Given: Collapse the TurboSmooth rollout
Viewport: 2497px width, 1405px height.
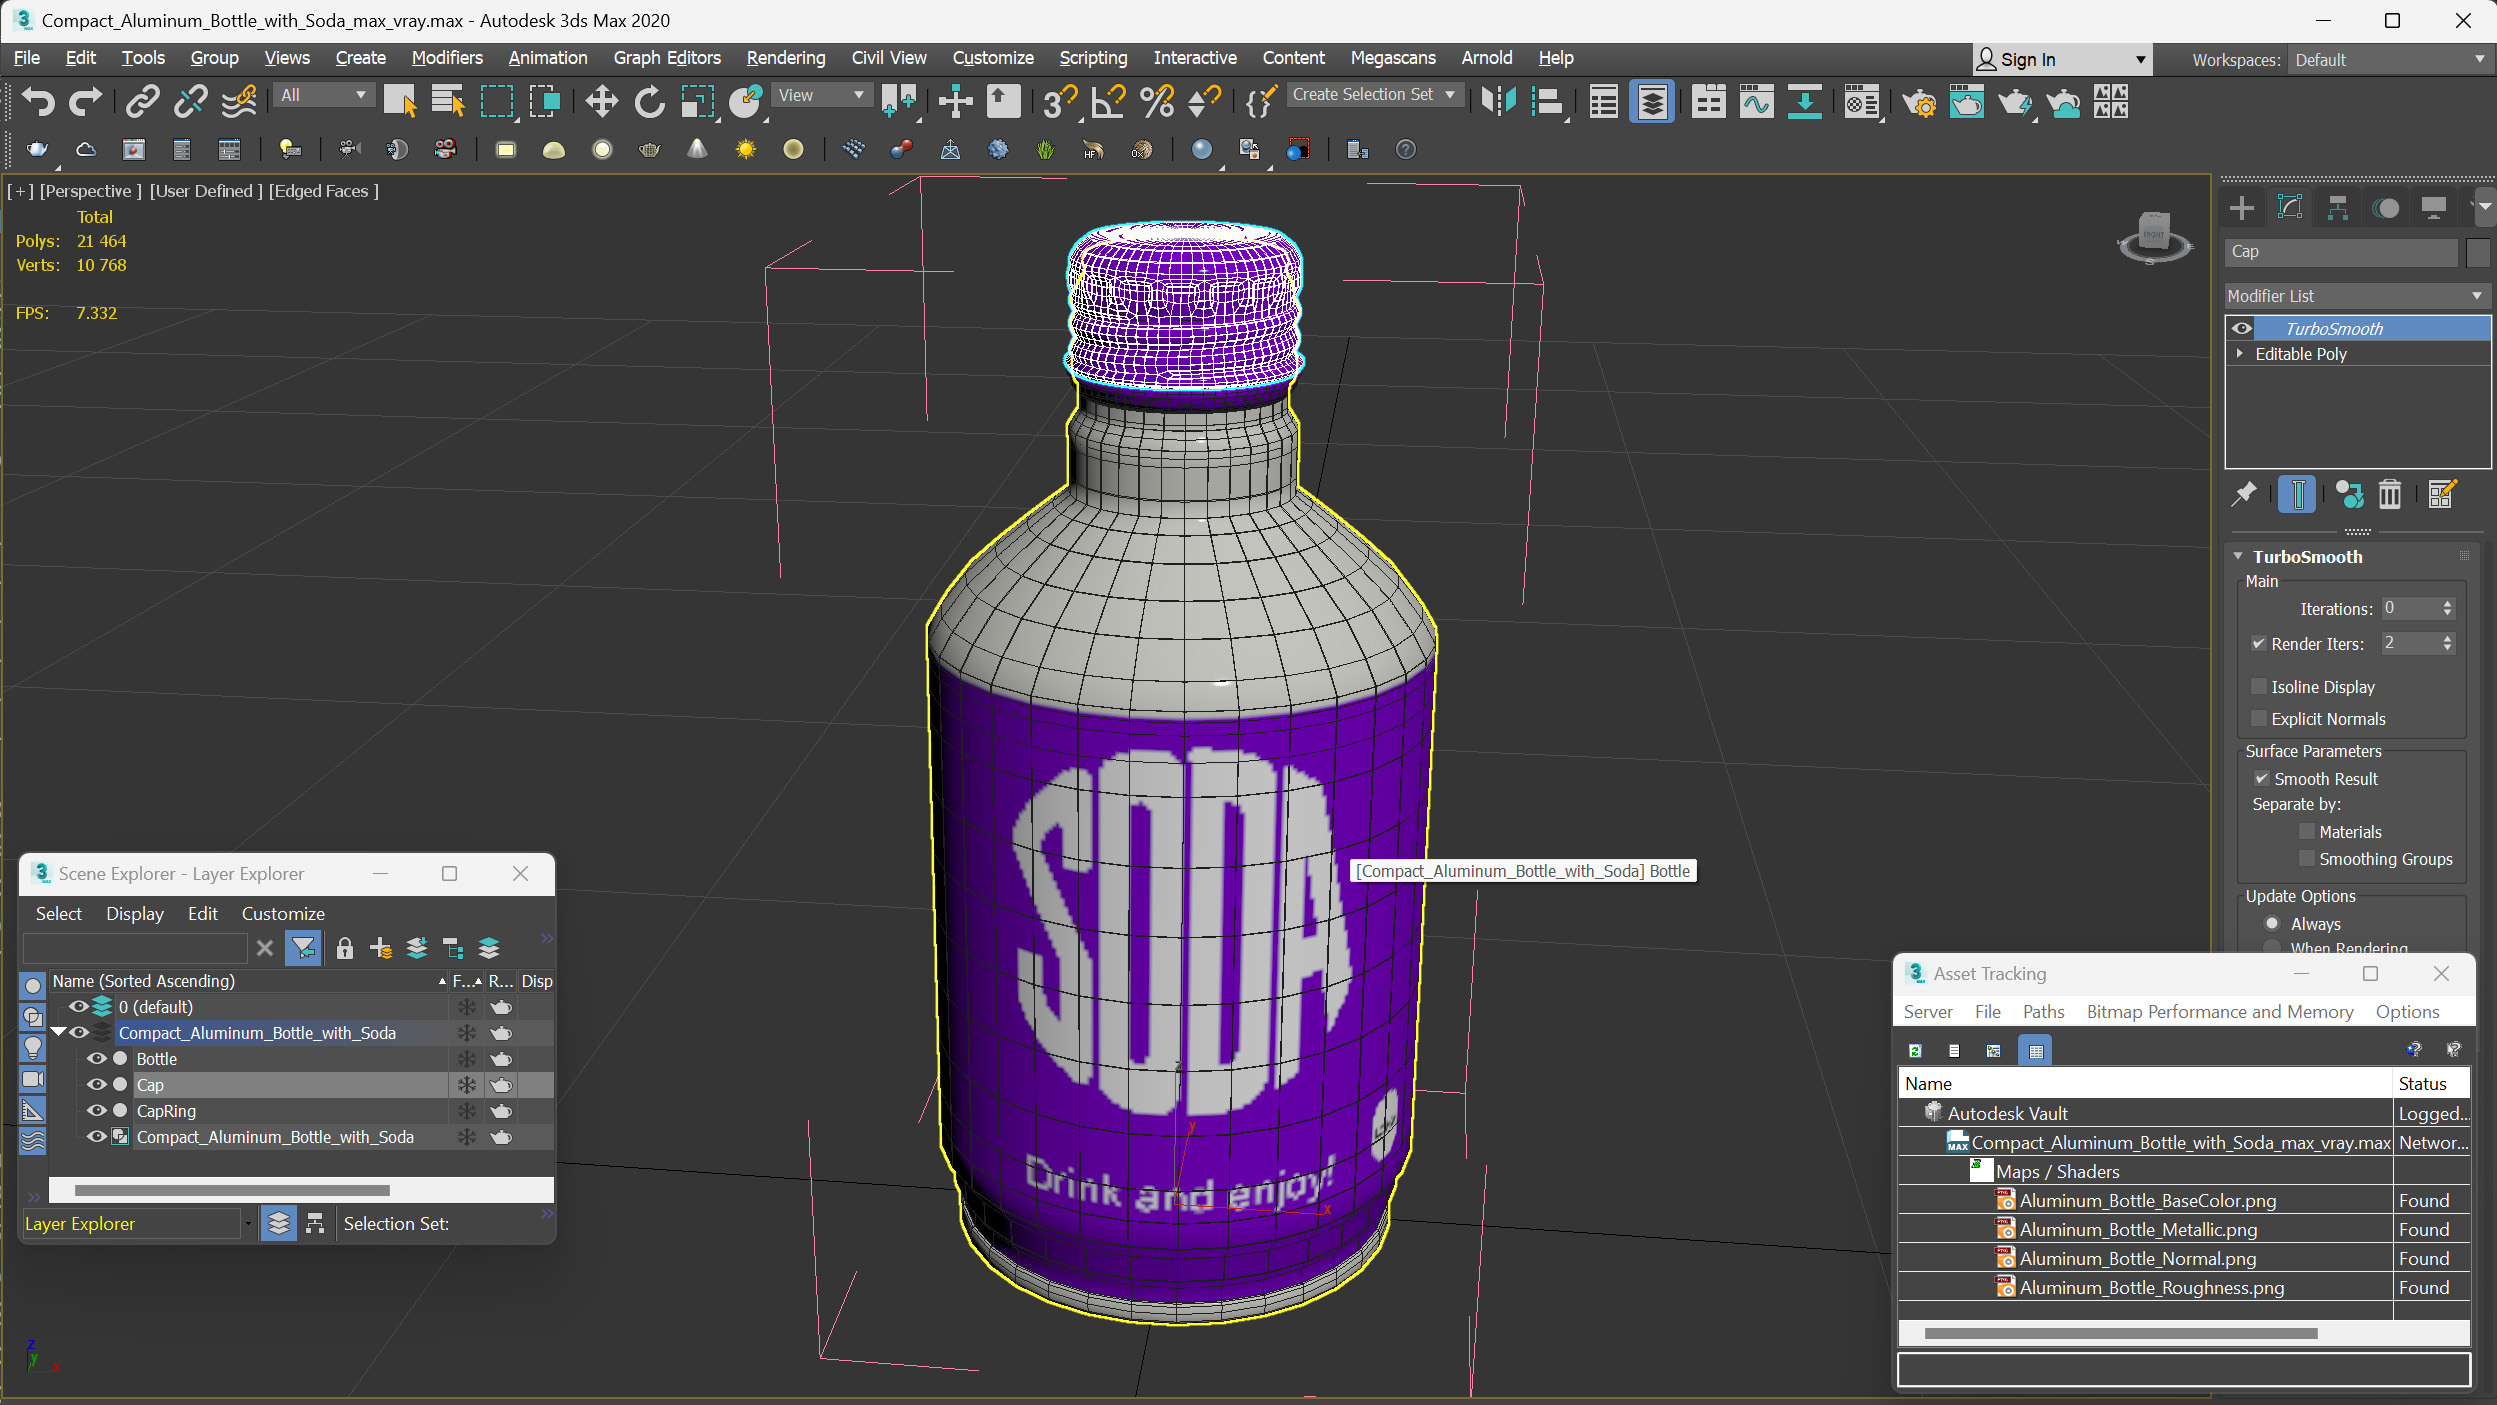Looking at the screenshot, I should coord(2238,557).
